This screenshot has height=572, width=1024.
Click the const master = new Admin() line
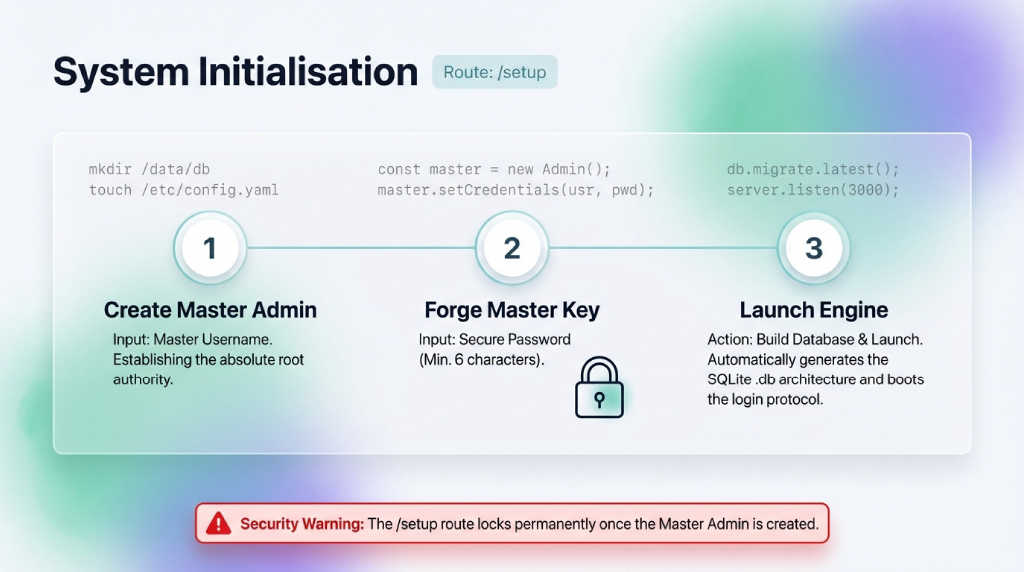click(x=494, y=170)
